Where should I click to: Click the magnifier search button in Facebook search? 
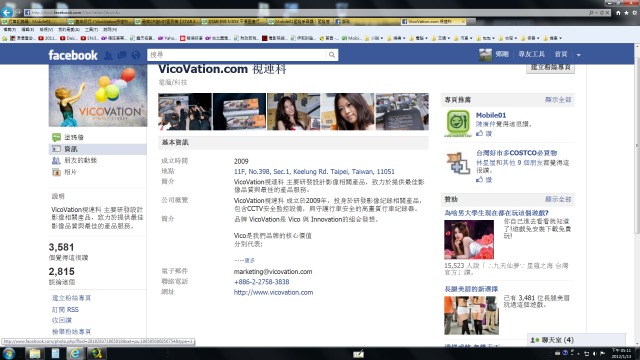click(x=332, y=55)
